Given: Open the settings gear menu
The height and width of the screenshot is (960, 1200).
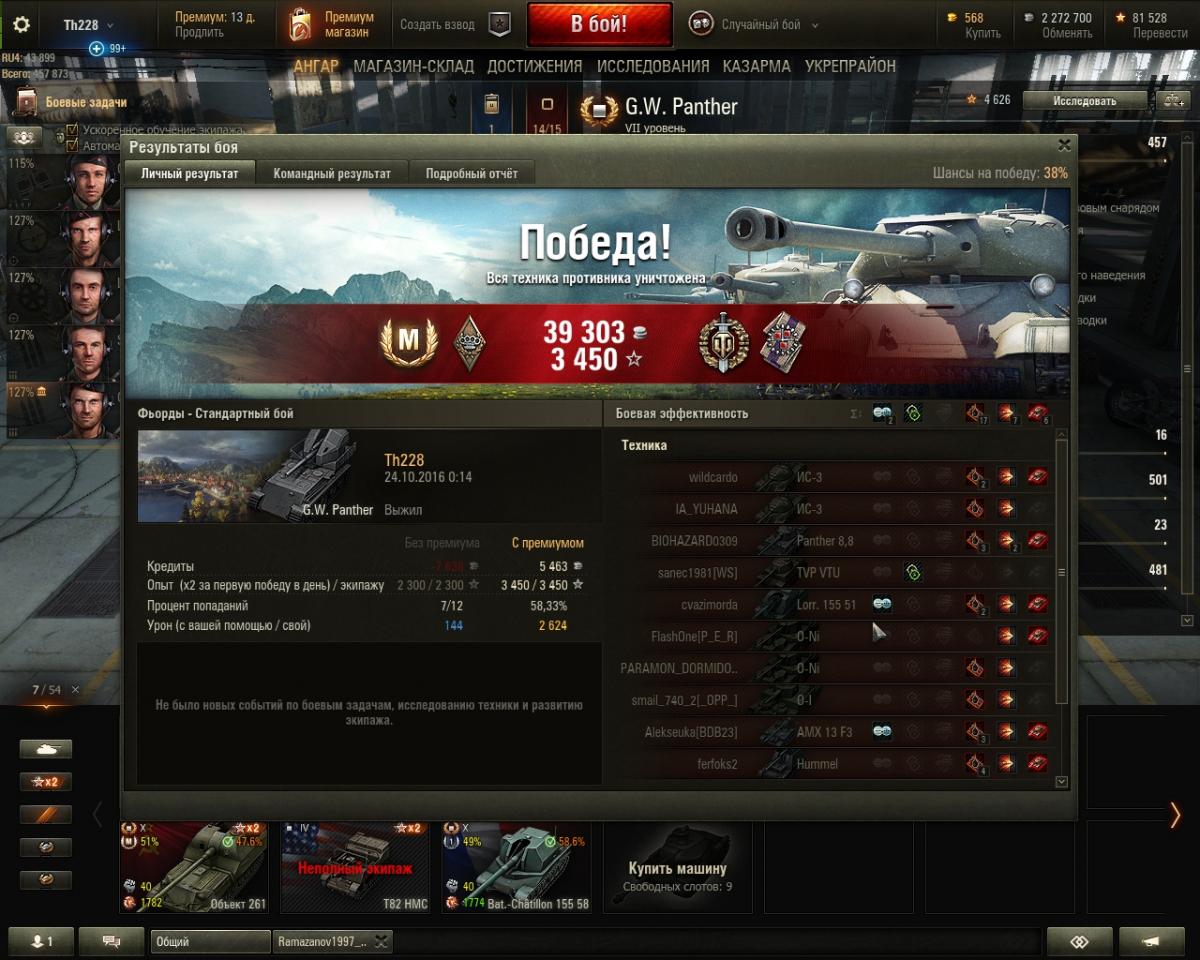Looking at the screenshot, I should tap(21, 25).
